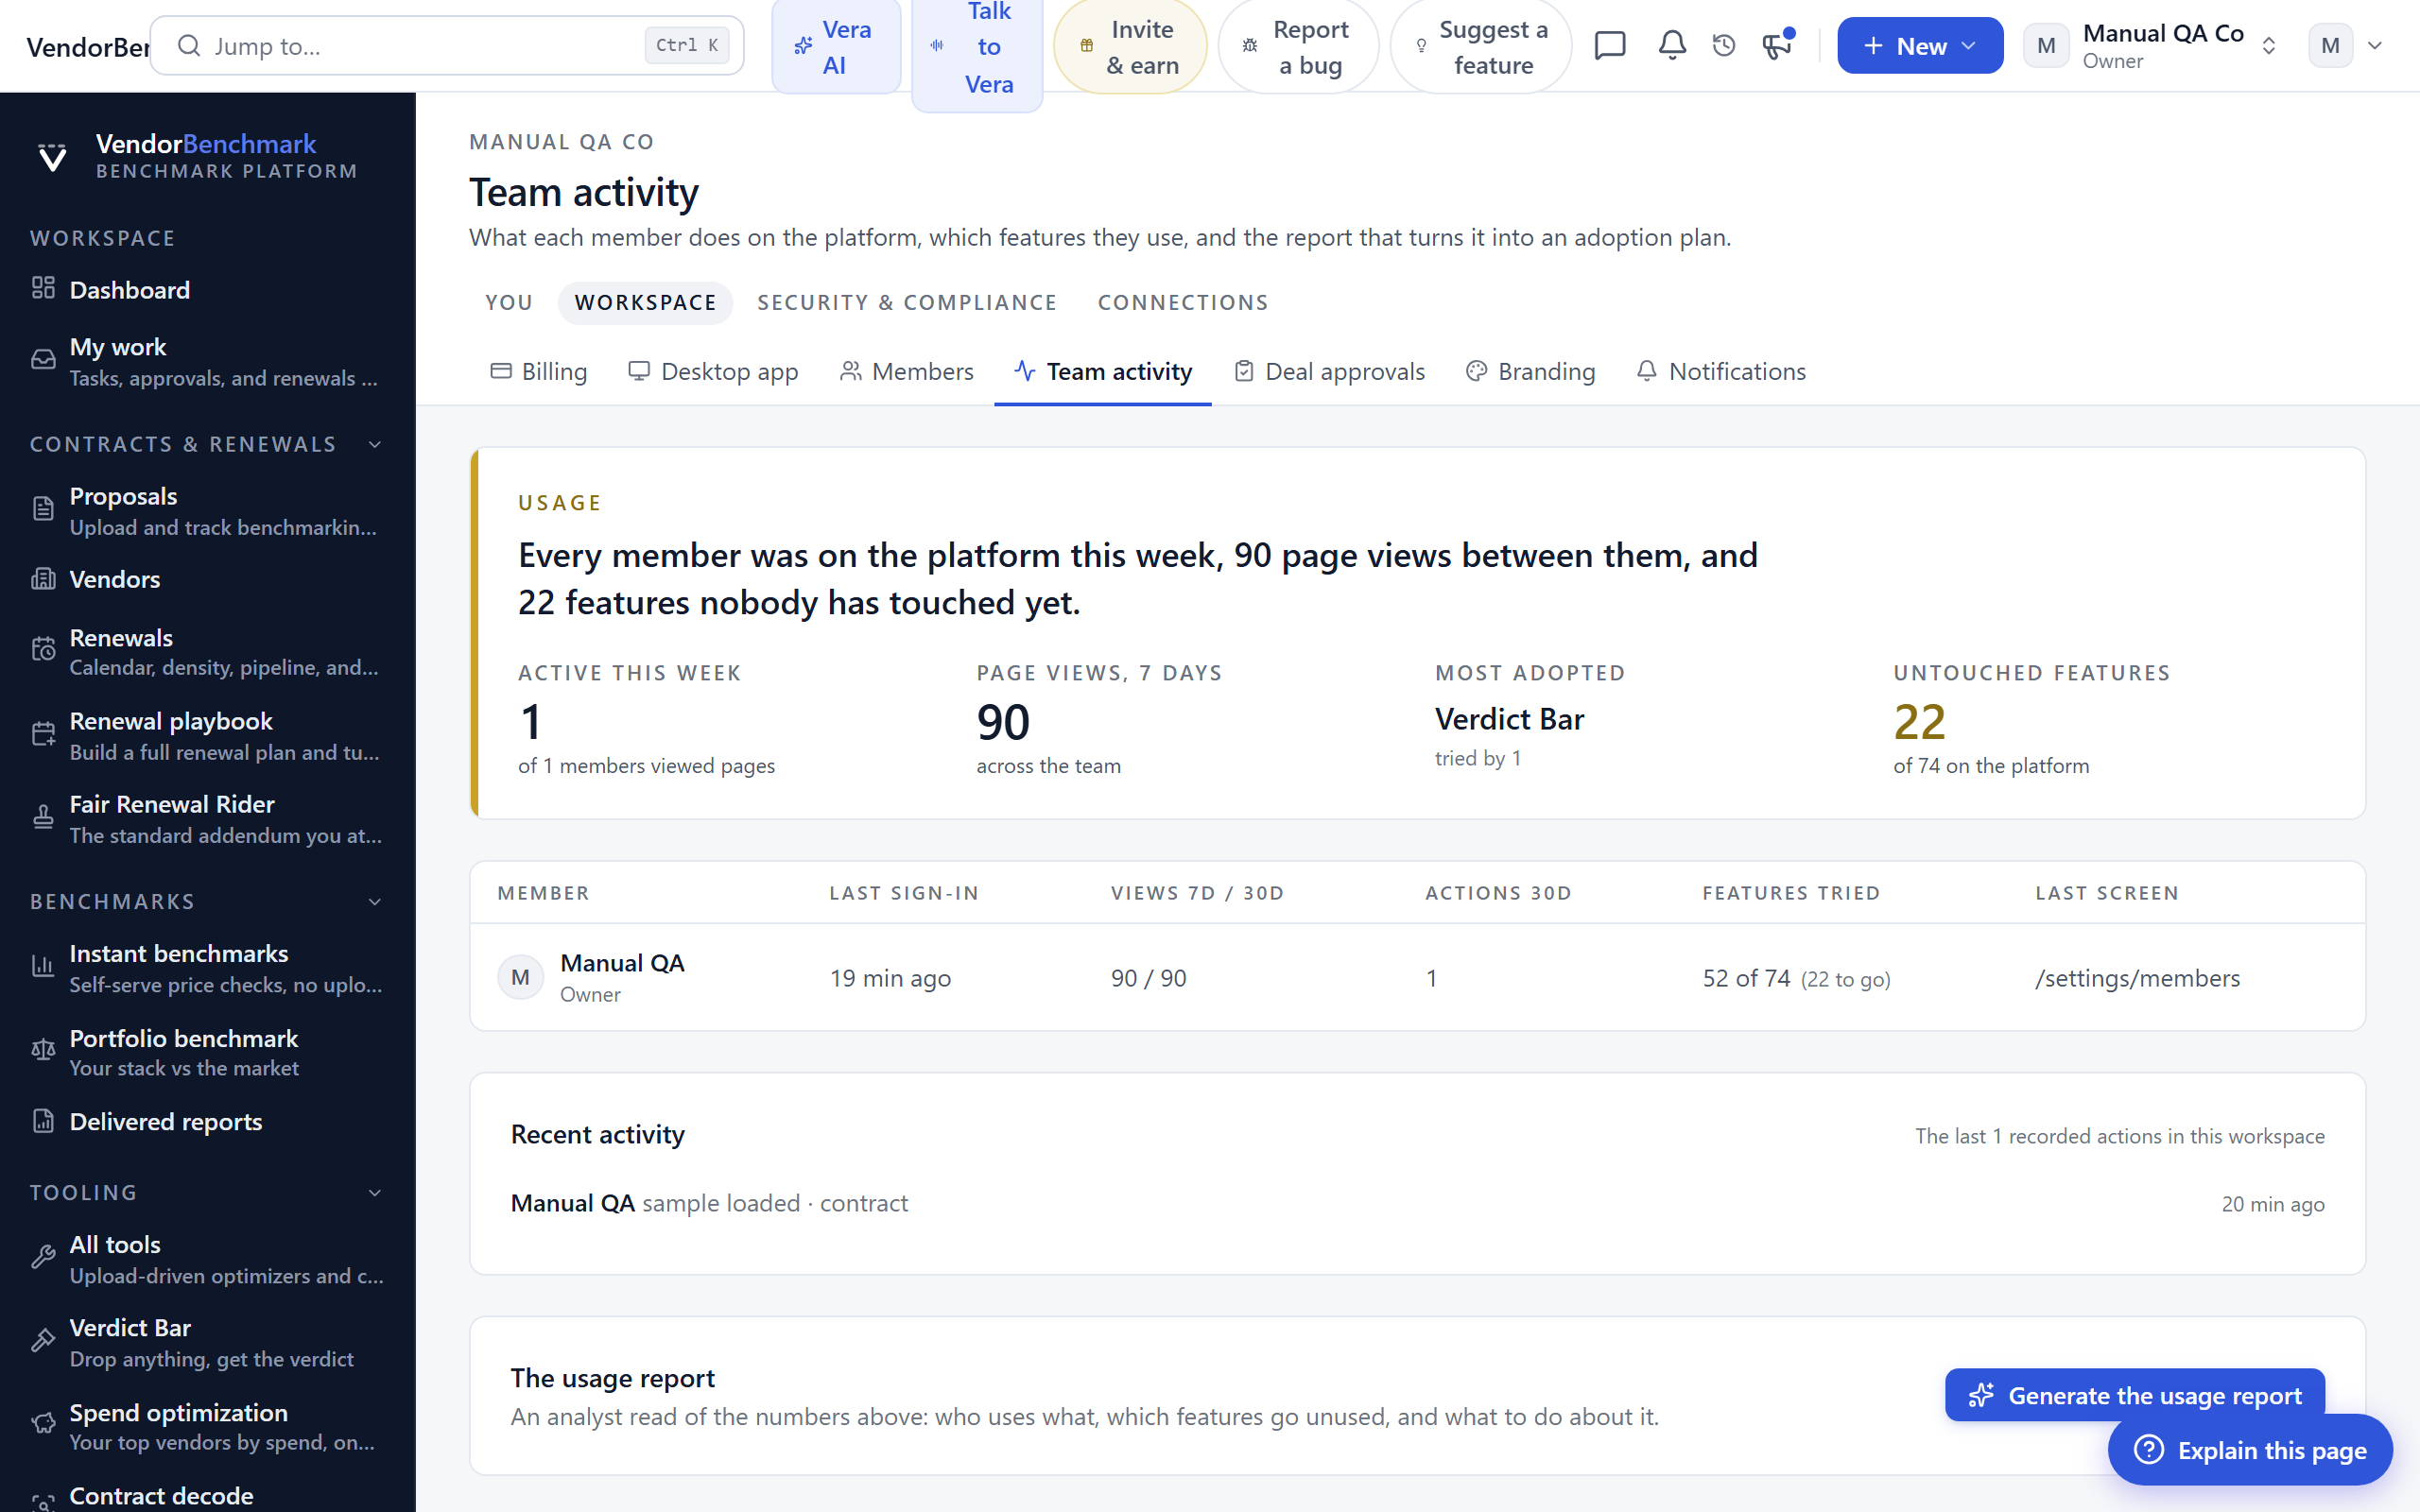Switch to the Connections tab

pyautogui.click(x=1183, y=303)
